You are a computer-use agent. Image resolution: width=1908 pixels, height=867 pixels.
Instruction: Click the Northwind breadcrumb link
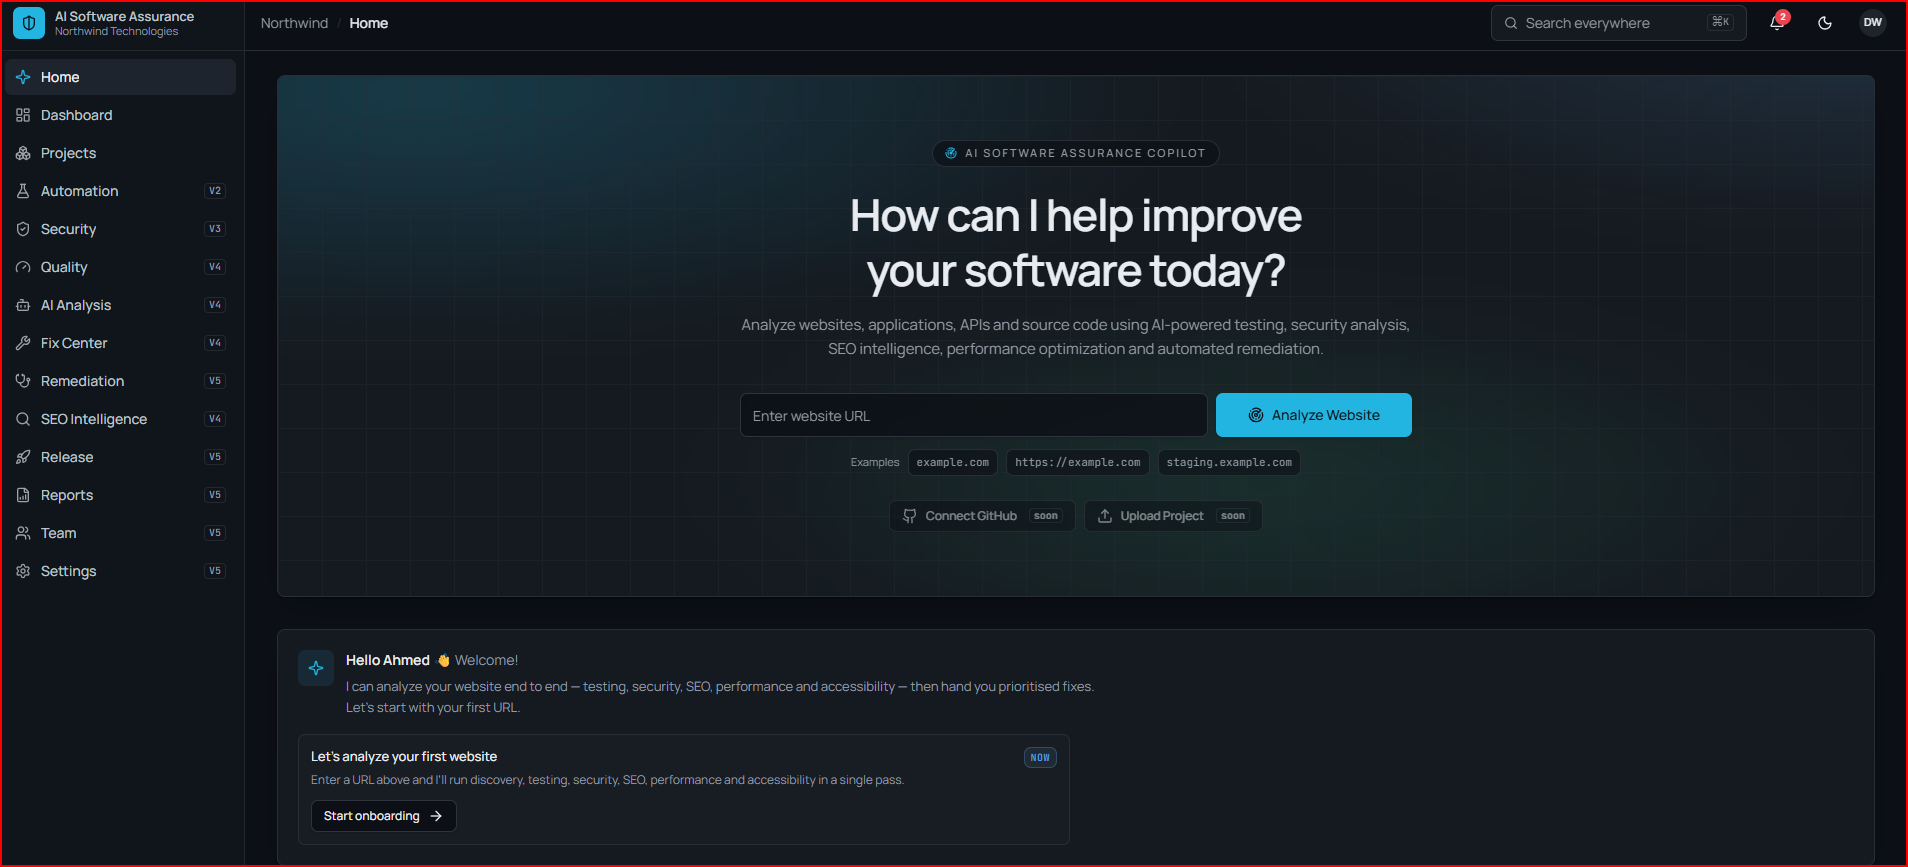(294, 23)
